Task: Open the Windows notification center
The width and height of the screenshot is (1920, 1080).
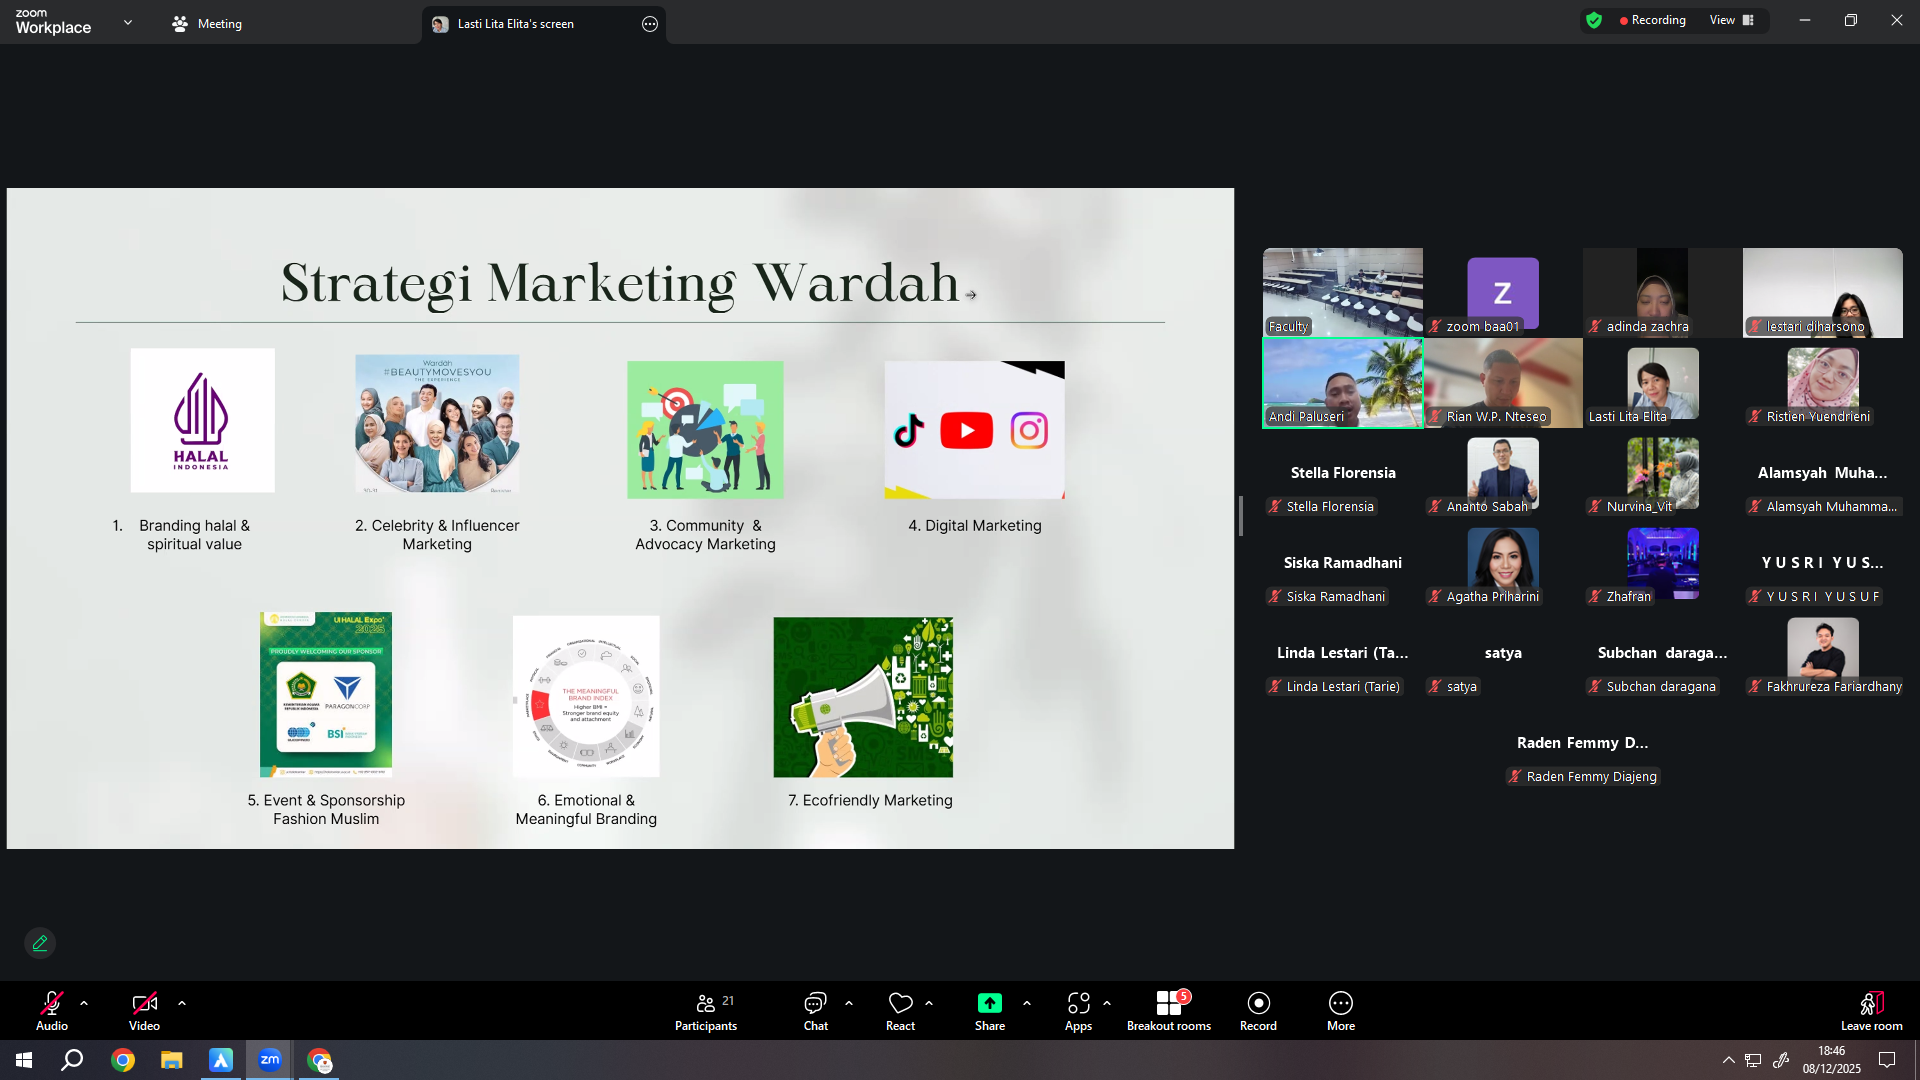Action: 1887,1060
